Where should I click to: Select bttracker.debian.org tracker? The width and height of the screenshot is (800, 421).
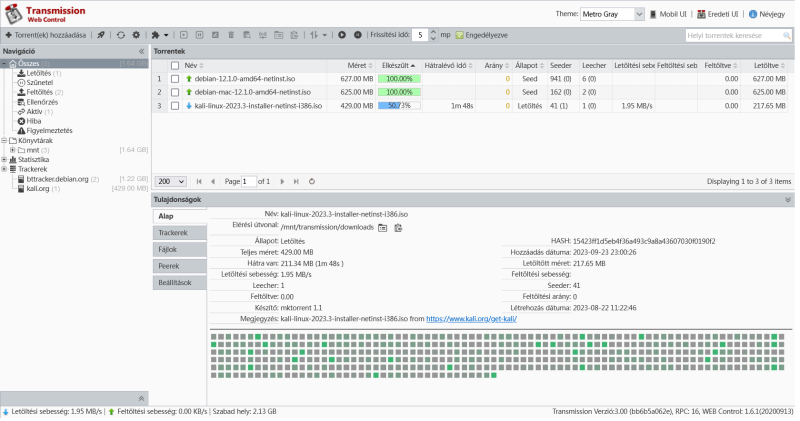(58, 180)
